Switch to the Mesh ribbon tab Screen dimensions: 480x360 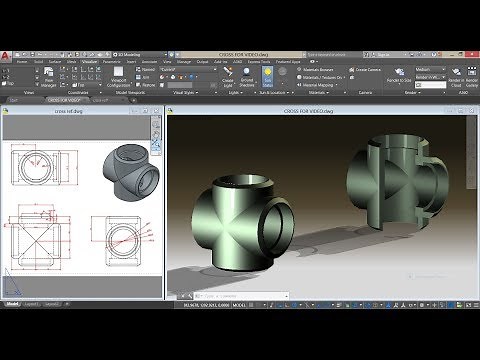click(71, 62)
